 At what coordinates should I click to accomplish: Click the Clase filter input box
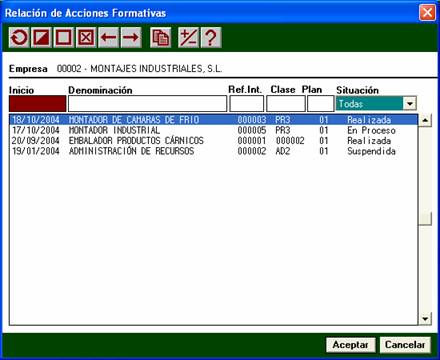coord(286,104)
